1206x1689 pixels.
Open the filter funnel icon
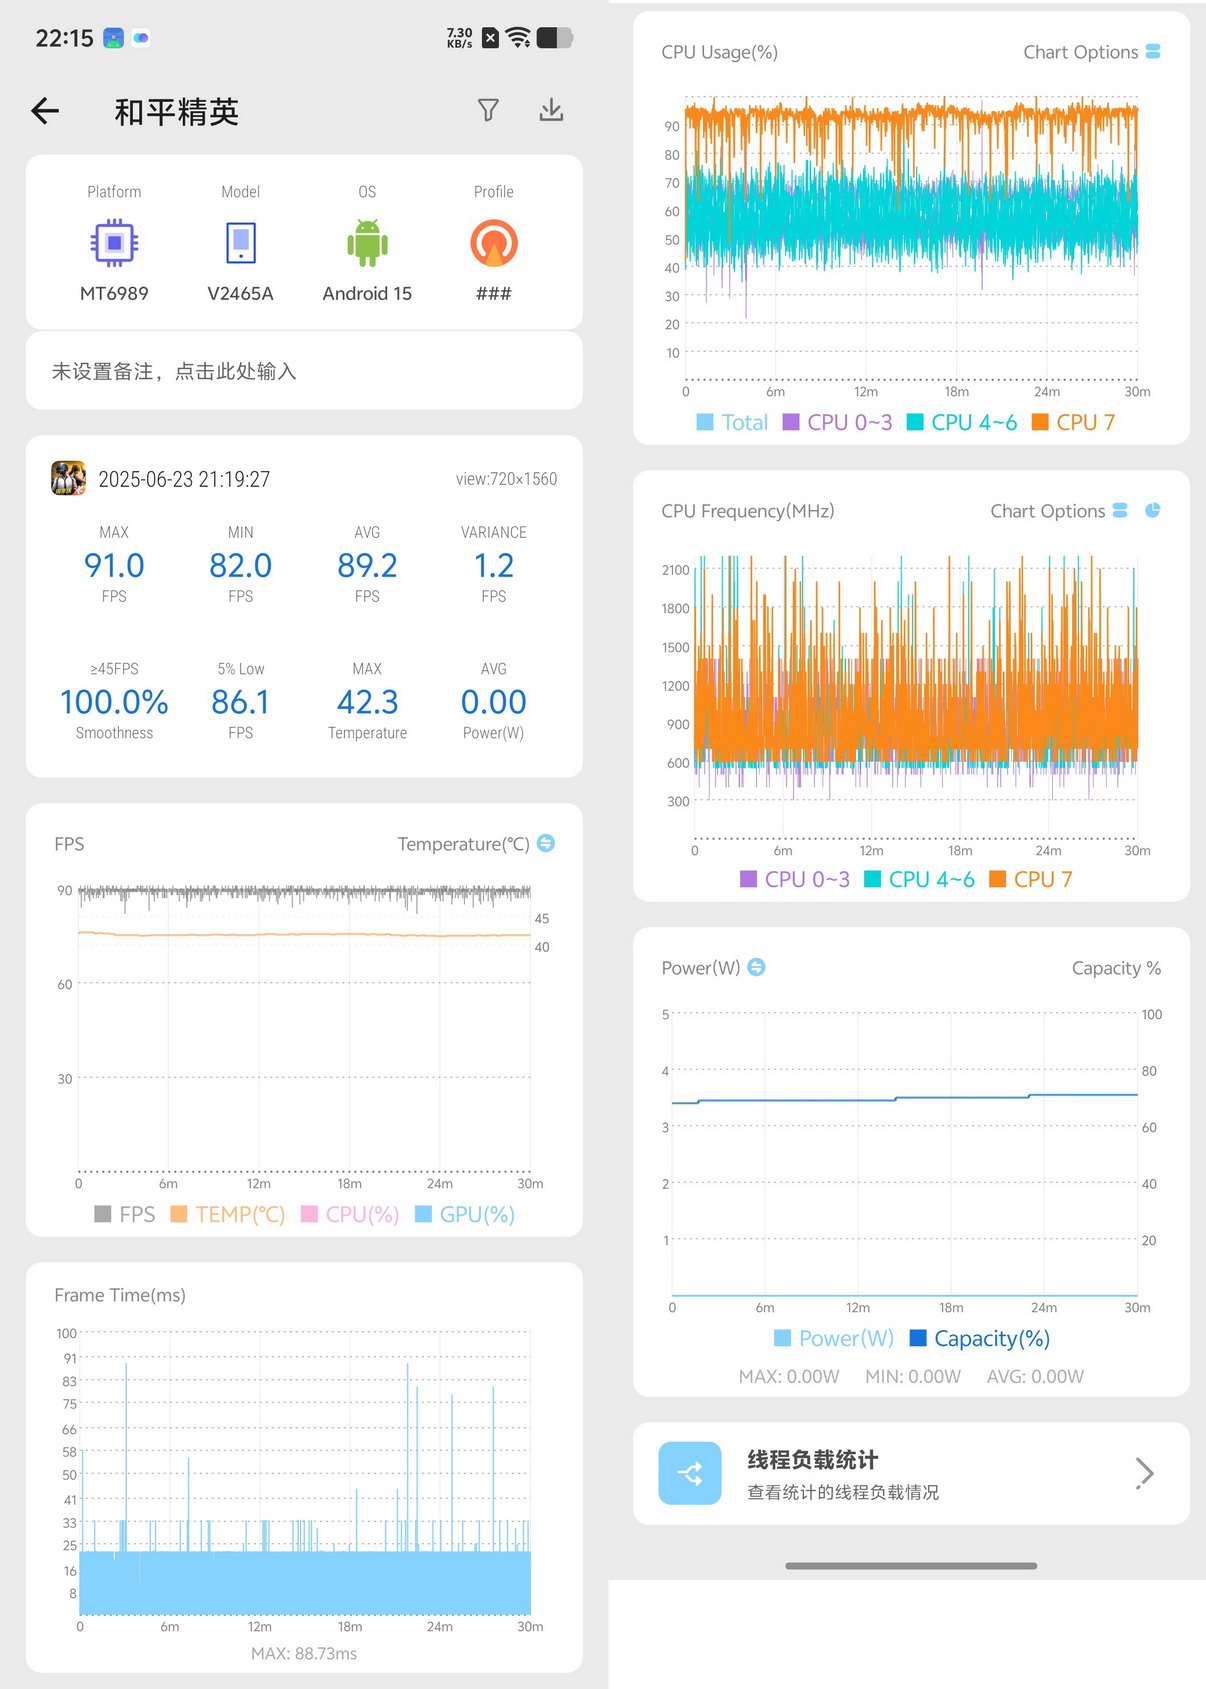click(488, 110)
